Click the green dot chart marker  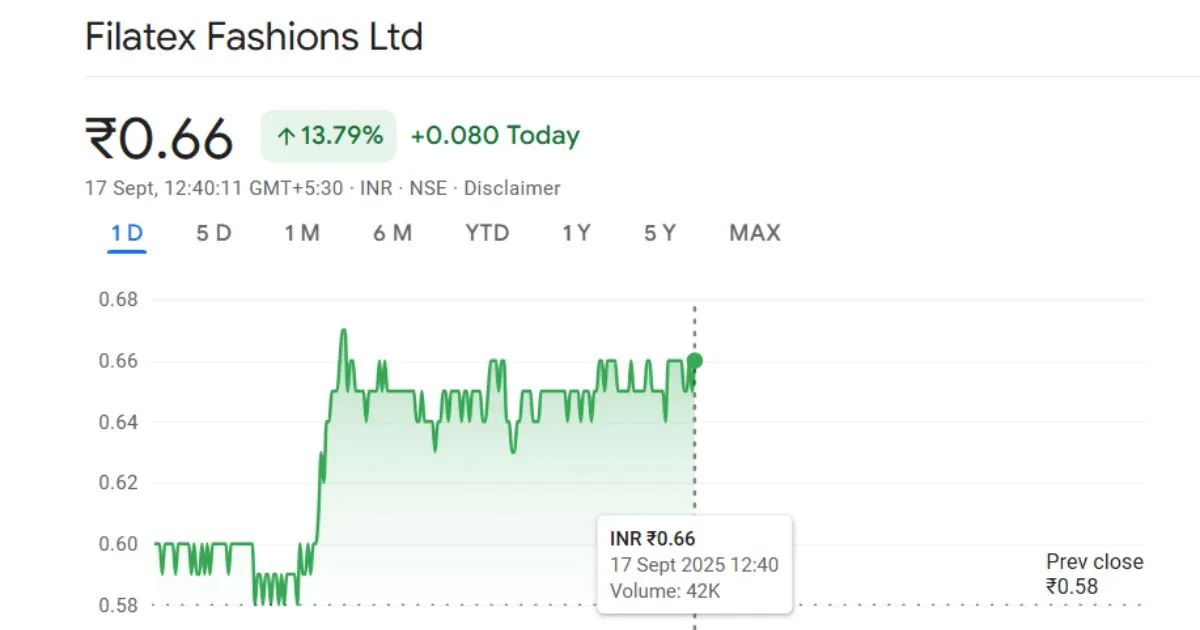click(x=694, y=361)
